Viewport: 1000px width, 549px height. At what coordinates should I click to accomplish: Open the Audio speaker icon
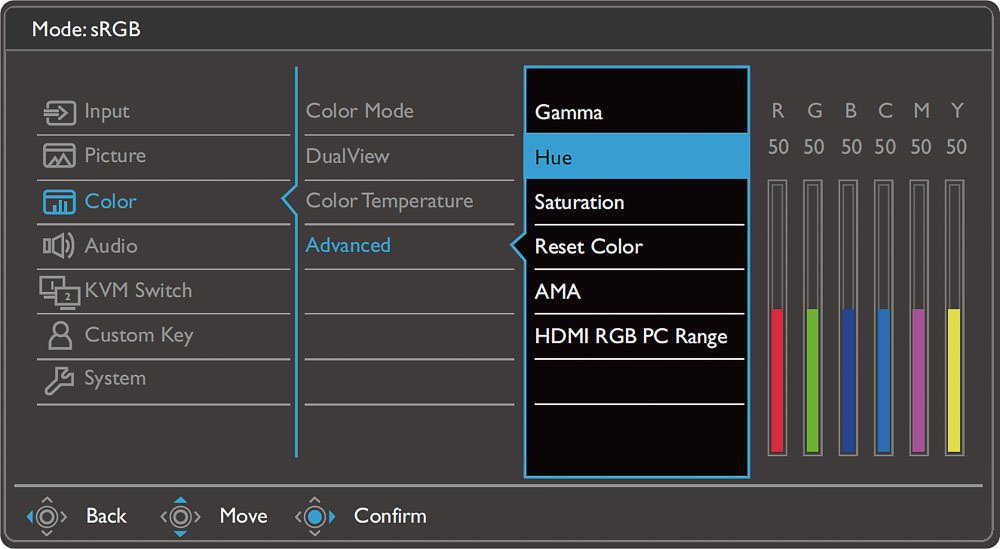point(59,246)
